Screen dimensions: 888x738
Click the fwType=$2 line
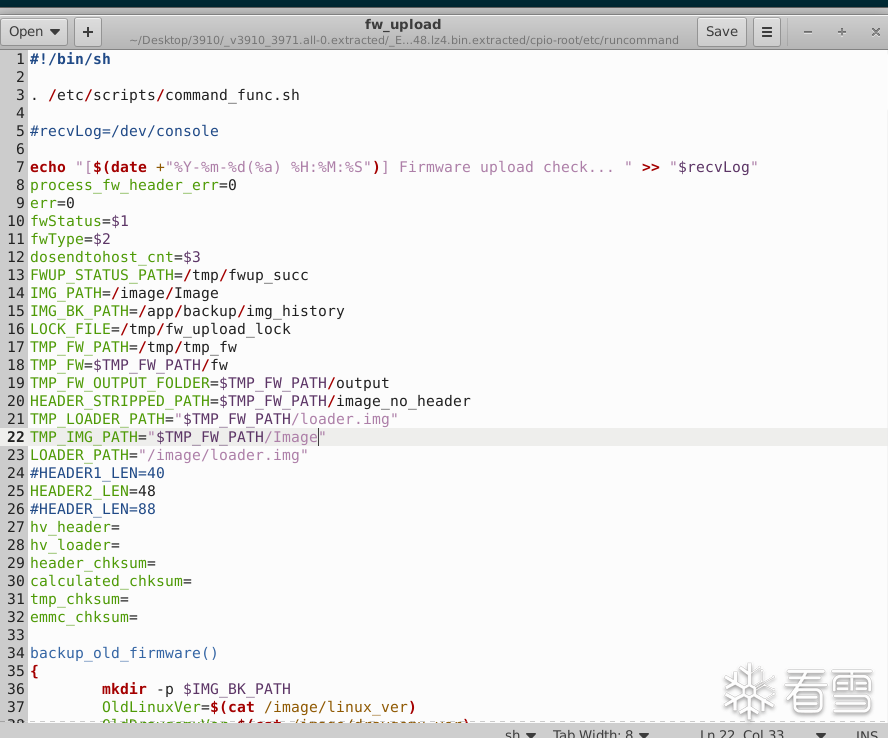coord(70,239)
